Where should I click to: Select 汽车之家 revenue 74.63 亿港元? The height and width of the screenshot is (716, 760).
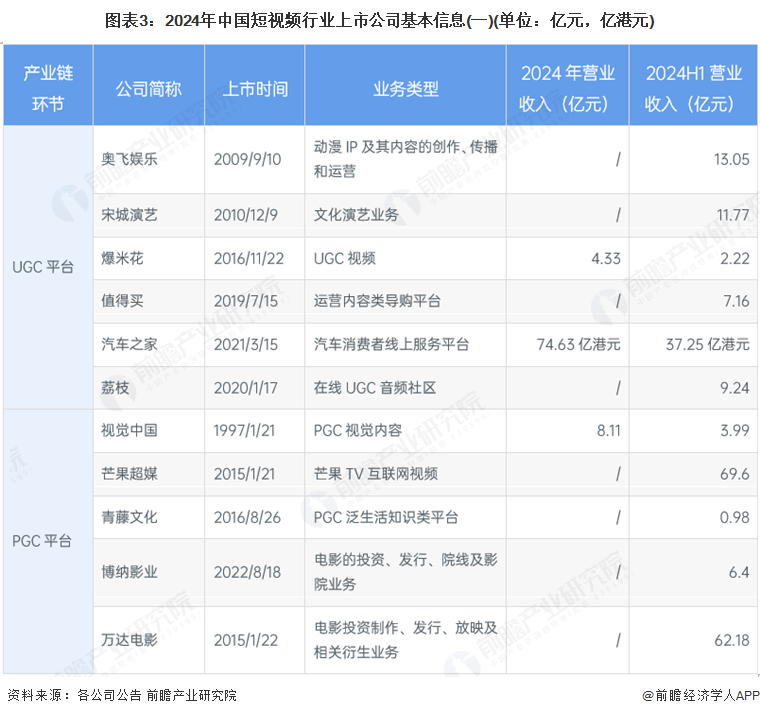click(x=578, y=345)
